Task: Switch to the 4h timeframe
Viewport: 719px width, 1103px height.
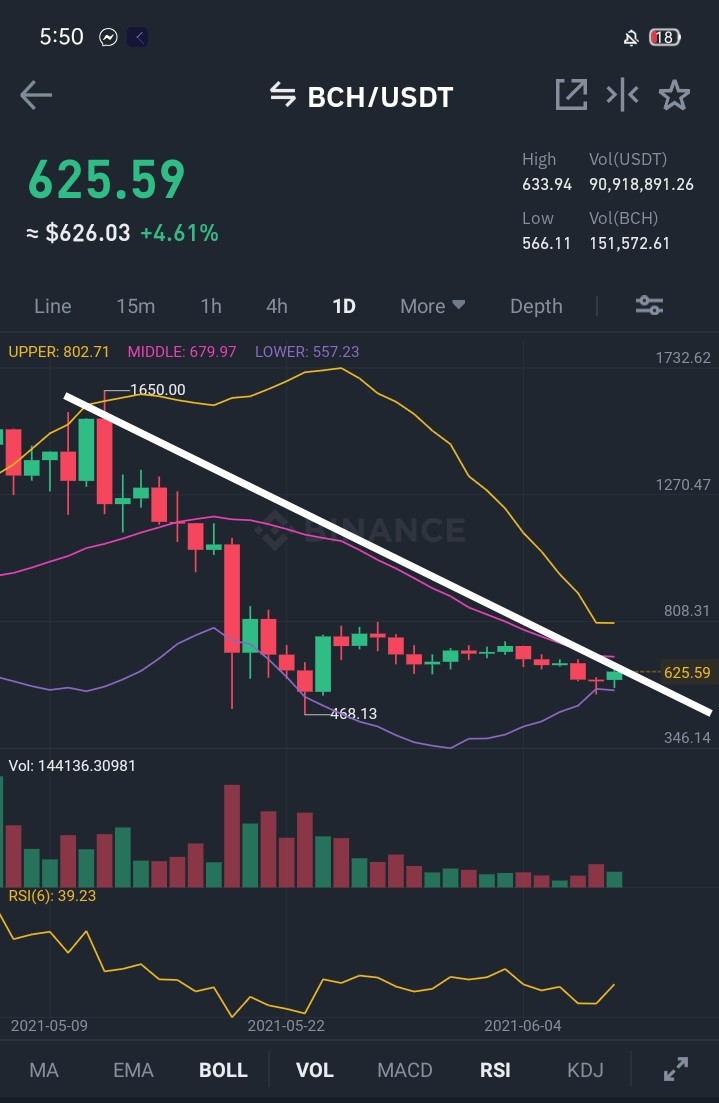Action: click(276, 306)
